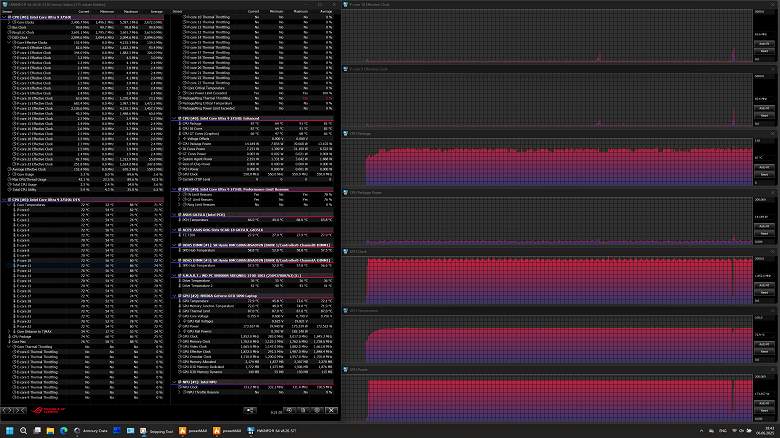Open taskbar Search
Screen dimensions: 780x438
pyautogui.click(x=24, y=431)
